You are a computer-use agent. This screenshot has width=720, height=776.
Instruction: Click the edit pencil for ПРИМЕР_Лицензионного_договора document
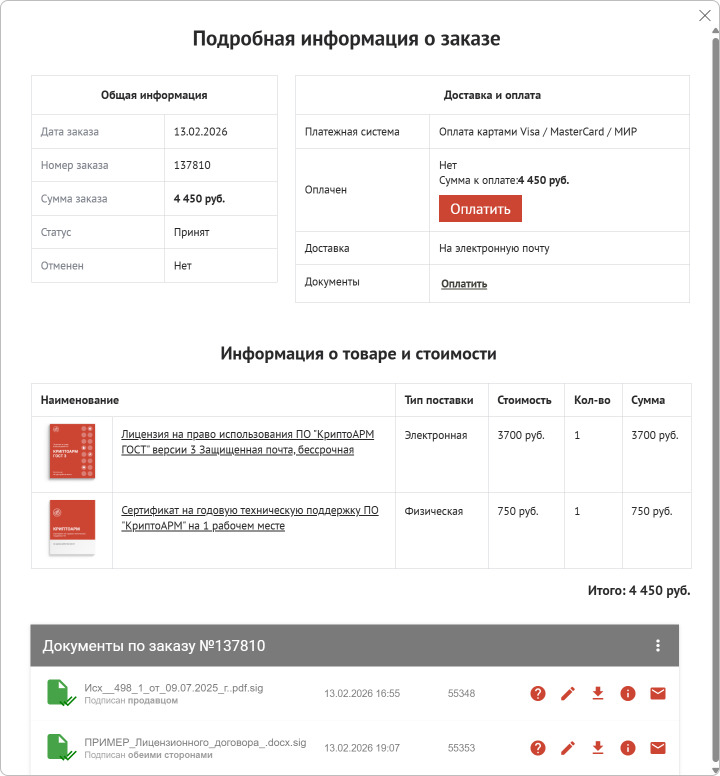pyautogui.click(x=568, y=748)
